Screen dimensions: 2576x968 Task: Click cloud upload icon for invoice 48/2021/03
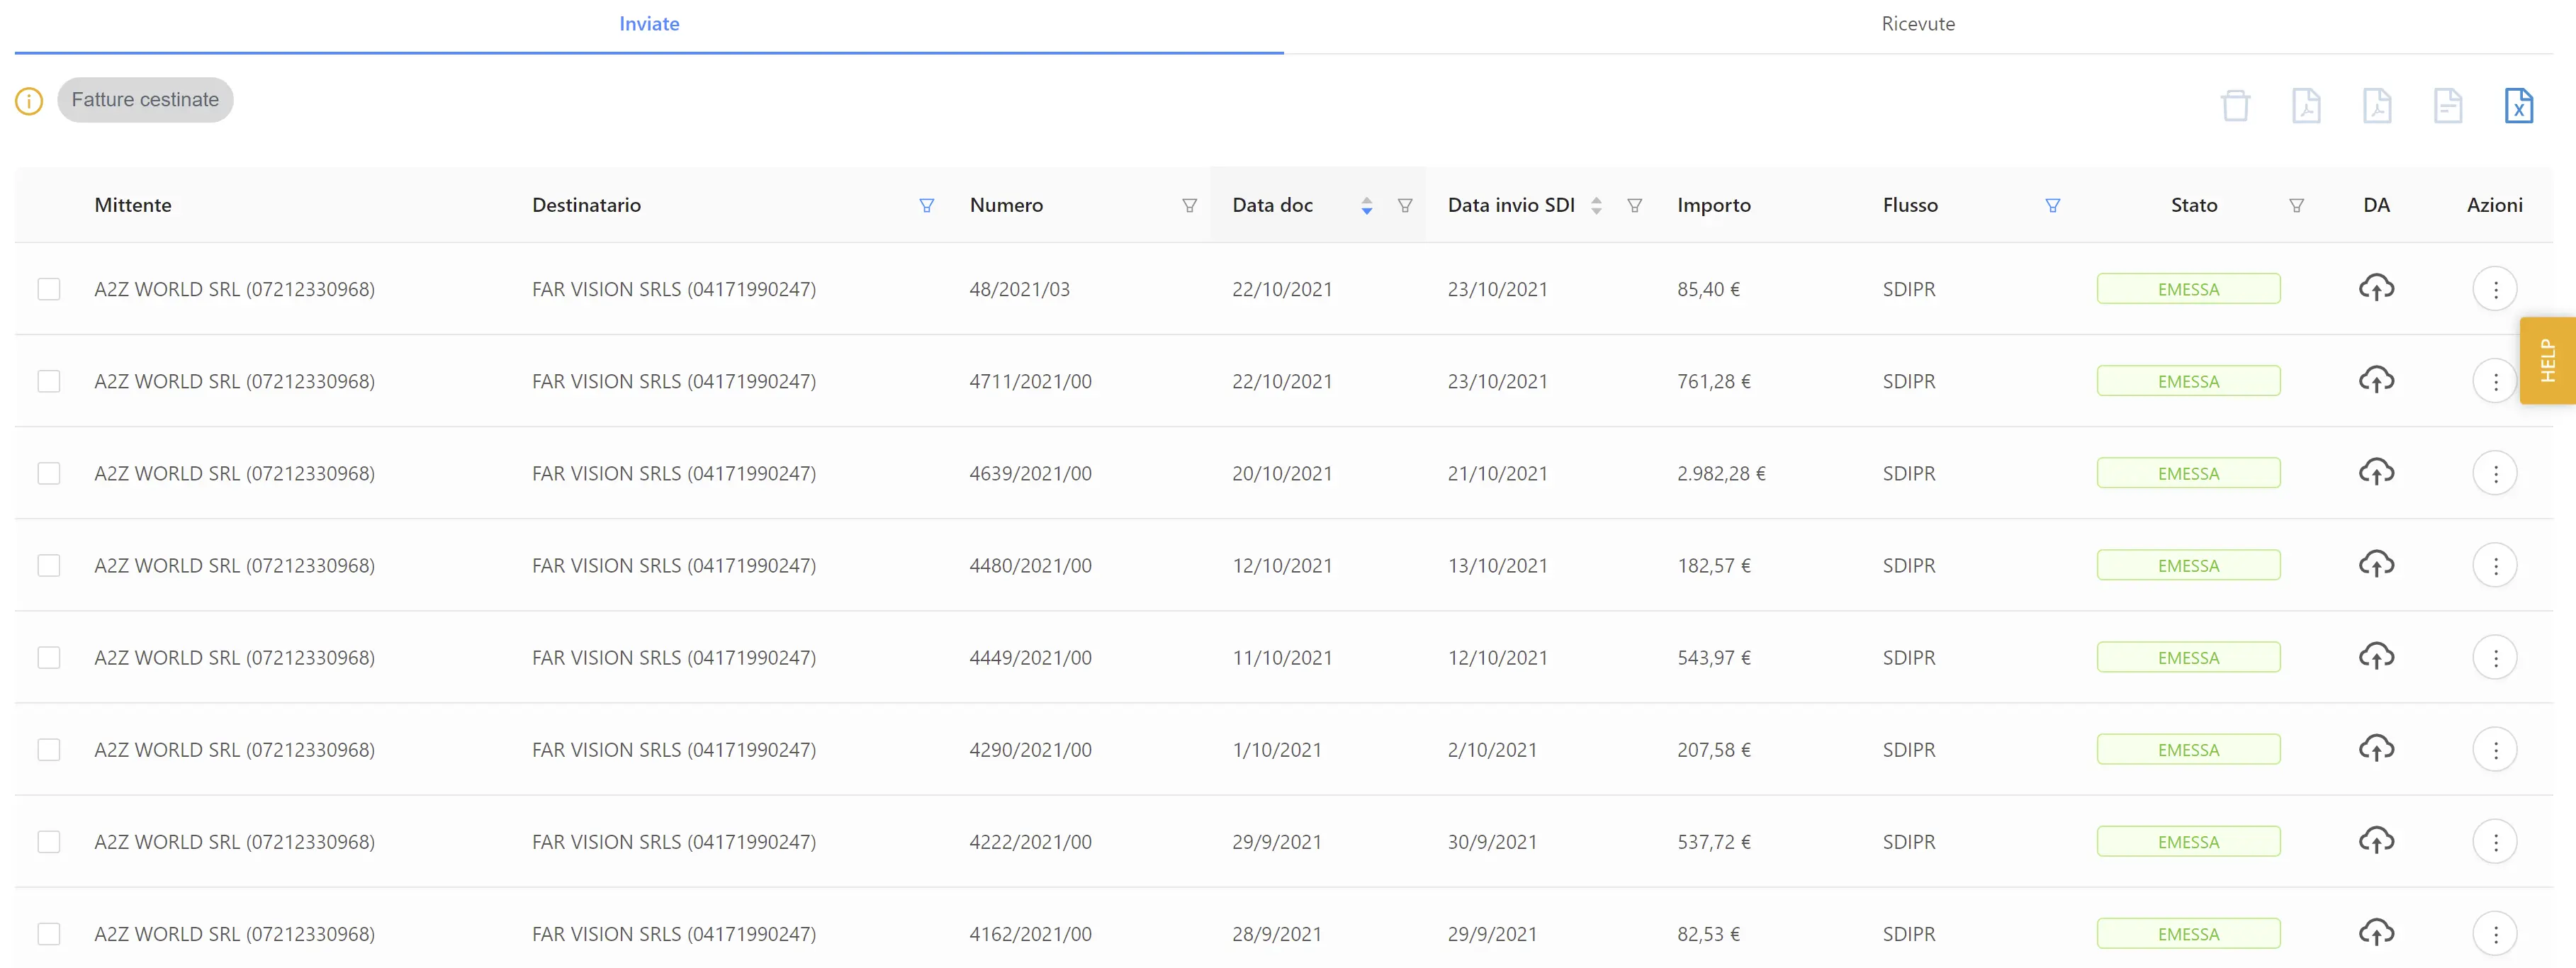pyautogui.click(x=2376, y=289)
